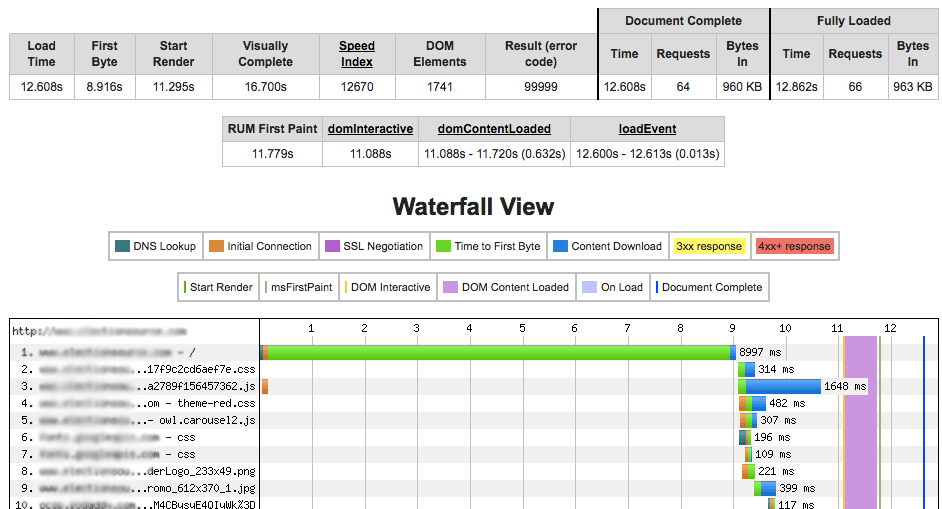The height and width of the screenshot is (509, 942).
Task: Click the Document Complete bytes 960 KB
Action: [x=742, y=87]
